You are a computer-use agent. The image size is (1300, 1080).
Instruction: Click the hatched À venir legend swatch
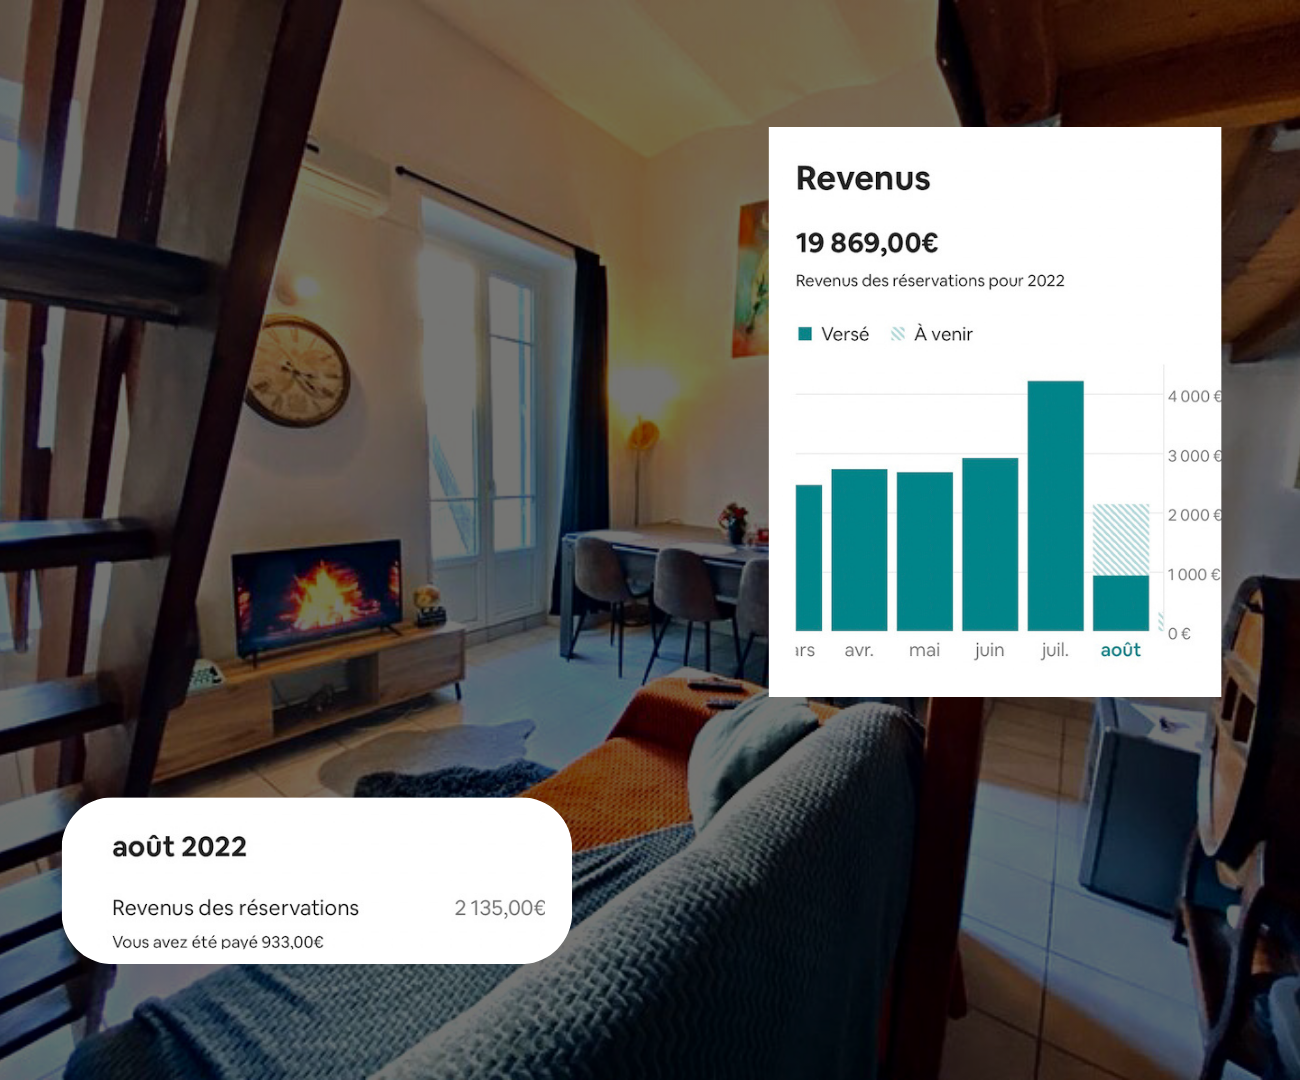(x=898, y=334)
